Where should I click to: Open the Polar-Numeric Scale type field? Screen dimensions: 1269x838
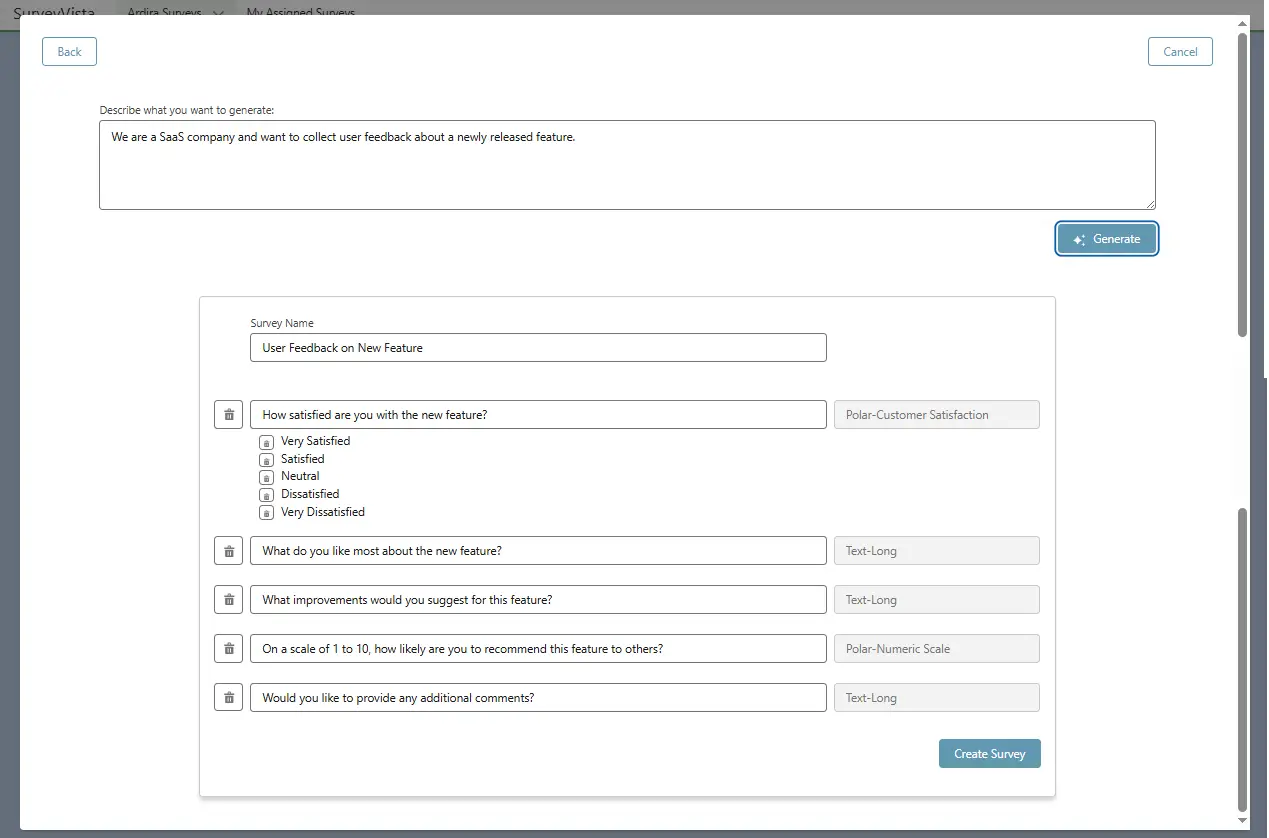pos(936,649)
